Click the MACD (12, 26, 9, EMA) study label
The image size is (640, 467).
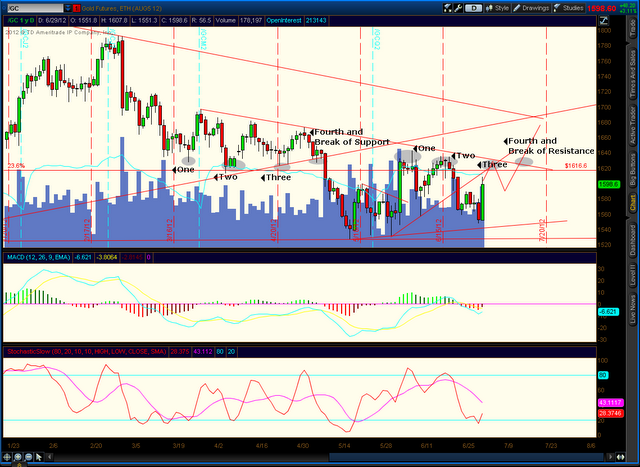tap(38, 258)
